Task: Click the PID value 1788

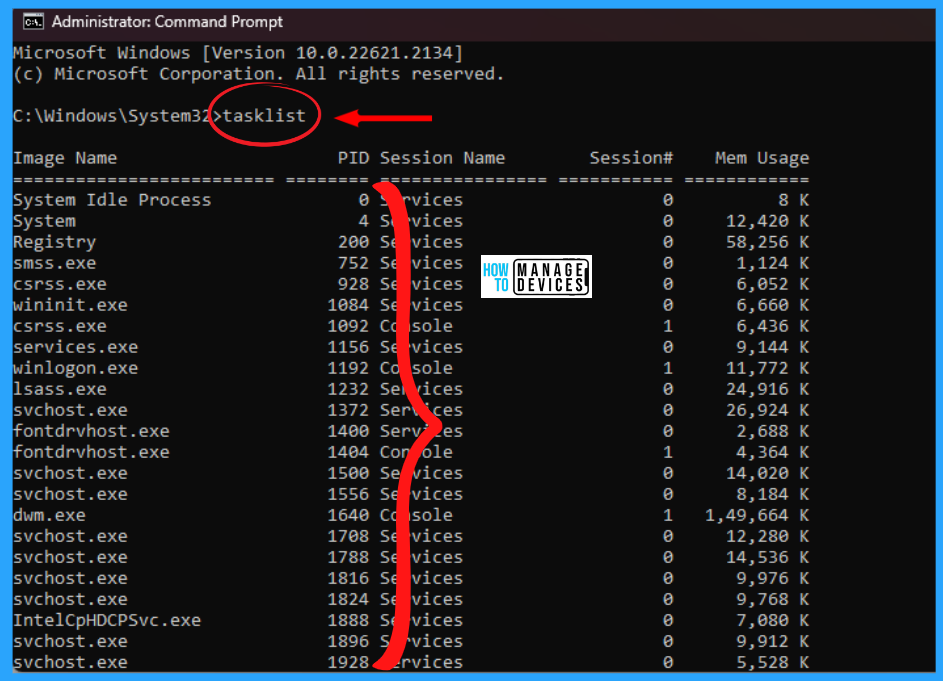Action: pos(348,557)
